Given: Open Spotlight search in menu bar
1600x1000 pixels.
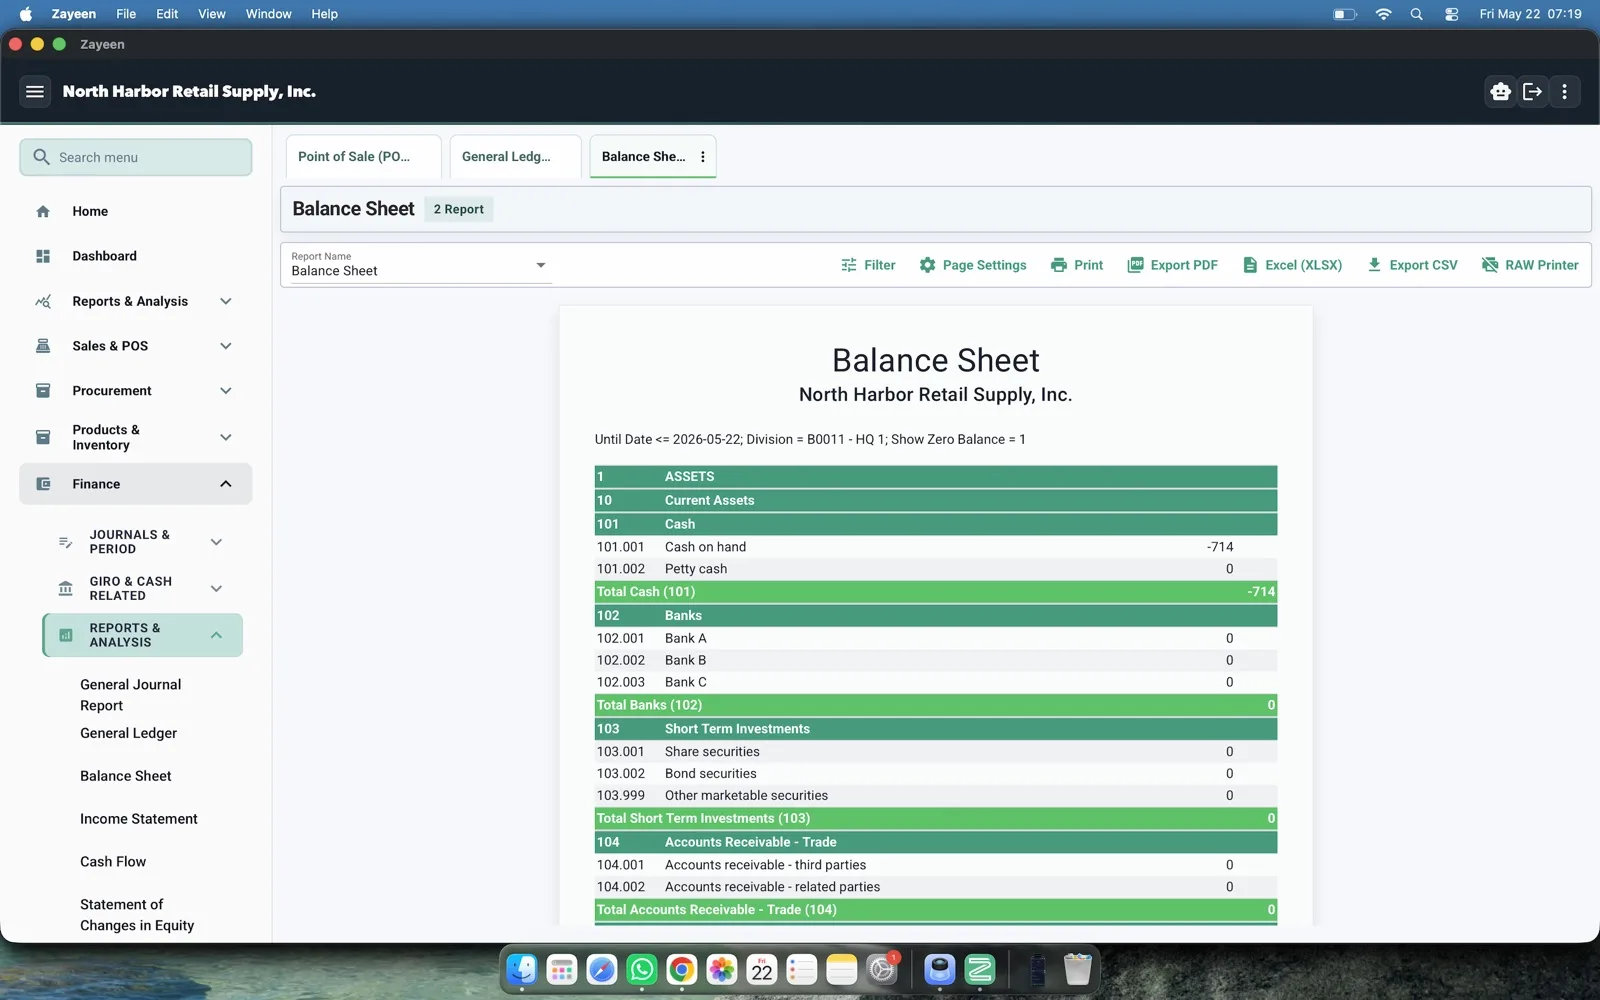Looking at the screenshot, I should point(1416,14).
